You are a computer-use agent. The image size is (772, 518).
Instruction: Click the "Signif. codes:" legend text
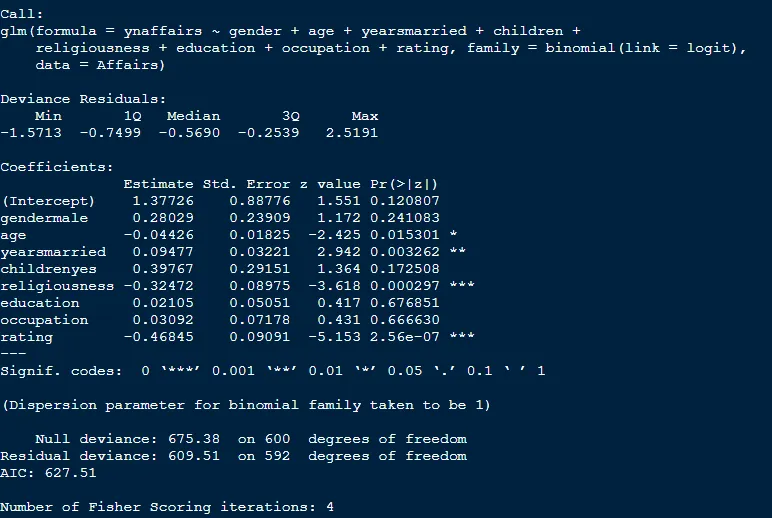pos(60,371)
